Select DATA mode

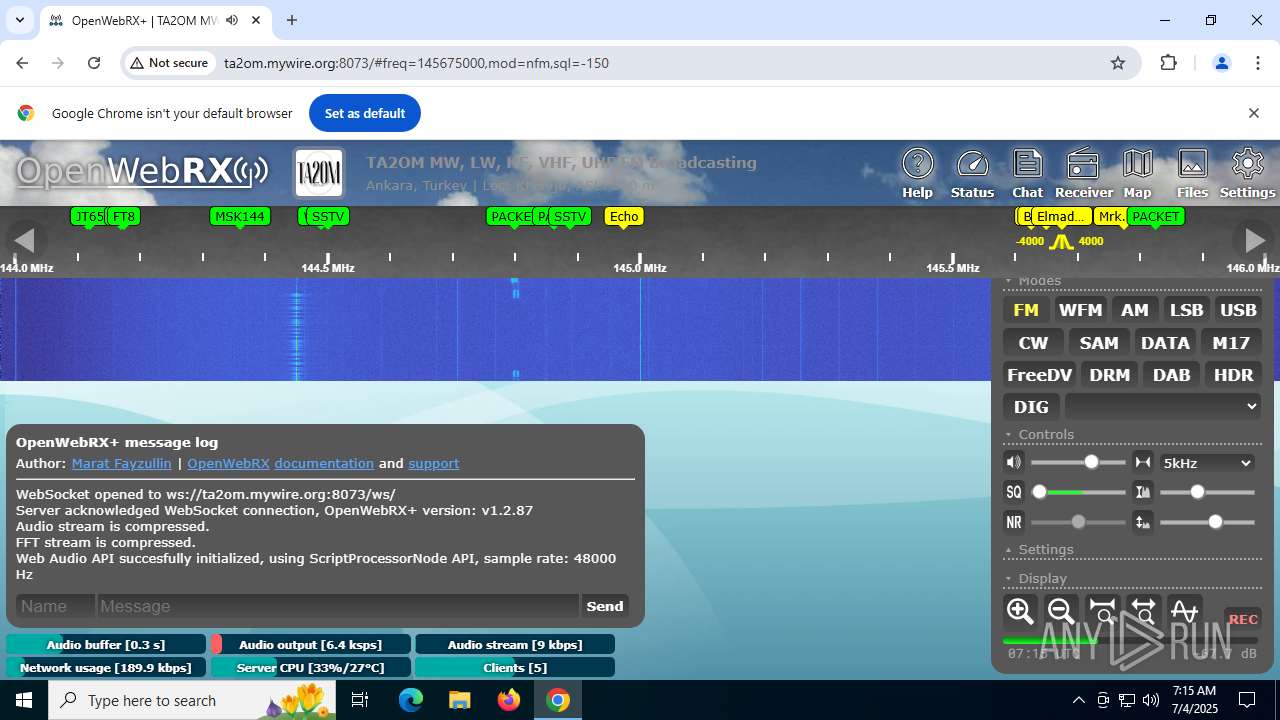pos(1165,343)
